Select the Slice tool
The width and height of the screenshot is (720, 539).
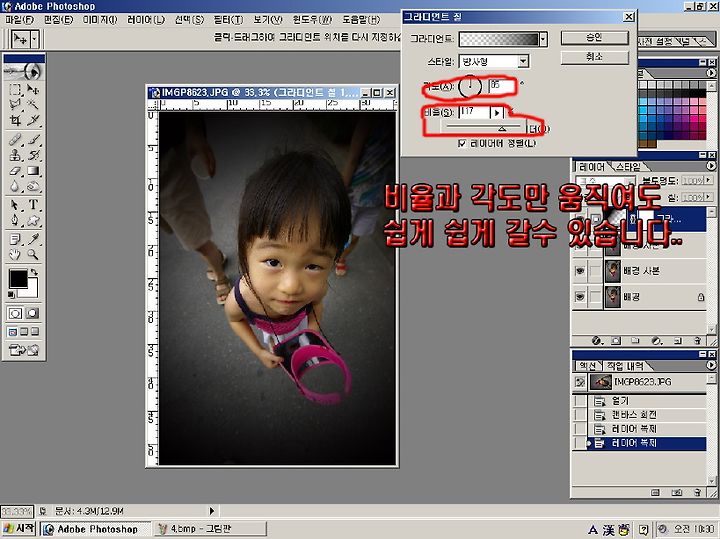coord(33,120)
